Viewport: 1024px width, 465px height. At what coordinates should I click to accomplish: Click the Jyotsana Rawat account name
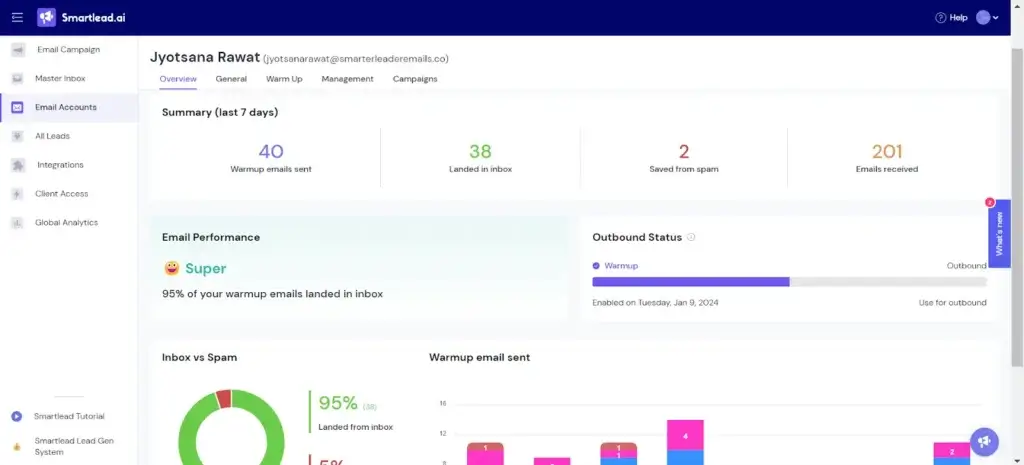pyautogui.click(x=205, y=57)
